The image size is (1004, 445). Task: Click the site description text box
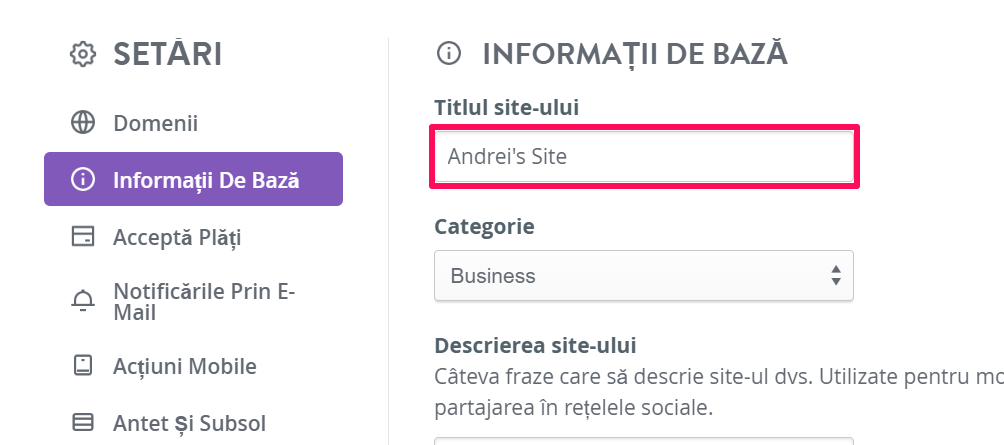point(644,441)
